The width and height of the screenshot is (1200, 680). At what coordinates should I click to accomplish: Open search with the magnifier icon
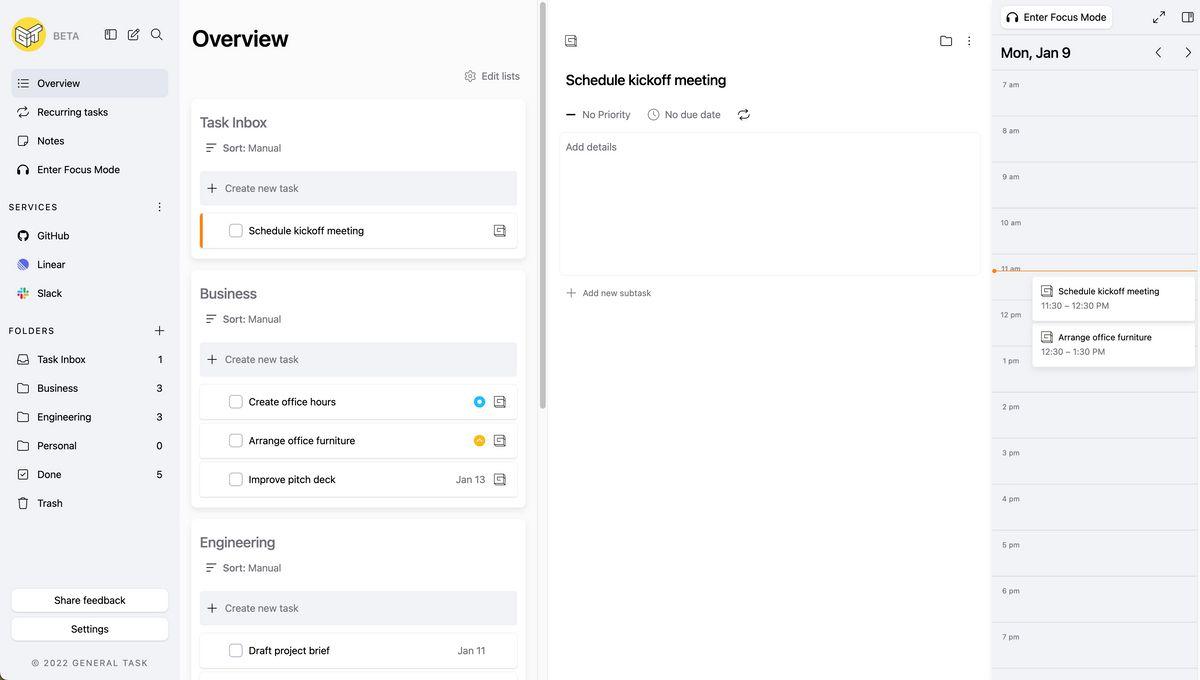click(x=157, y=35)
